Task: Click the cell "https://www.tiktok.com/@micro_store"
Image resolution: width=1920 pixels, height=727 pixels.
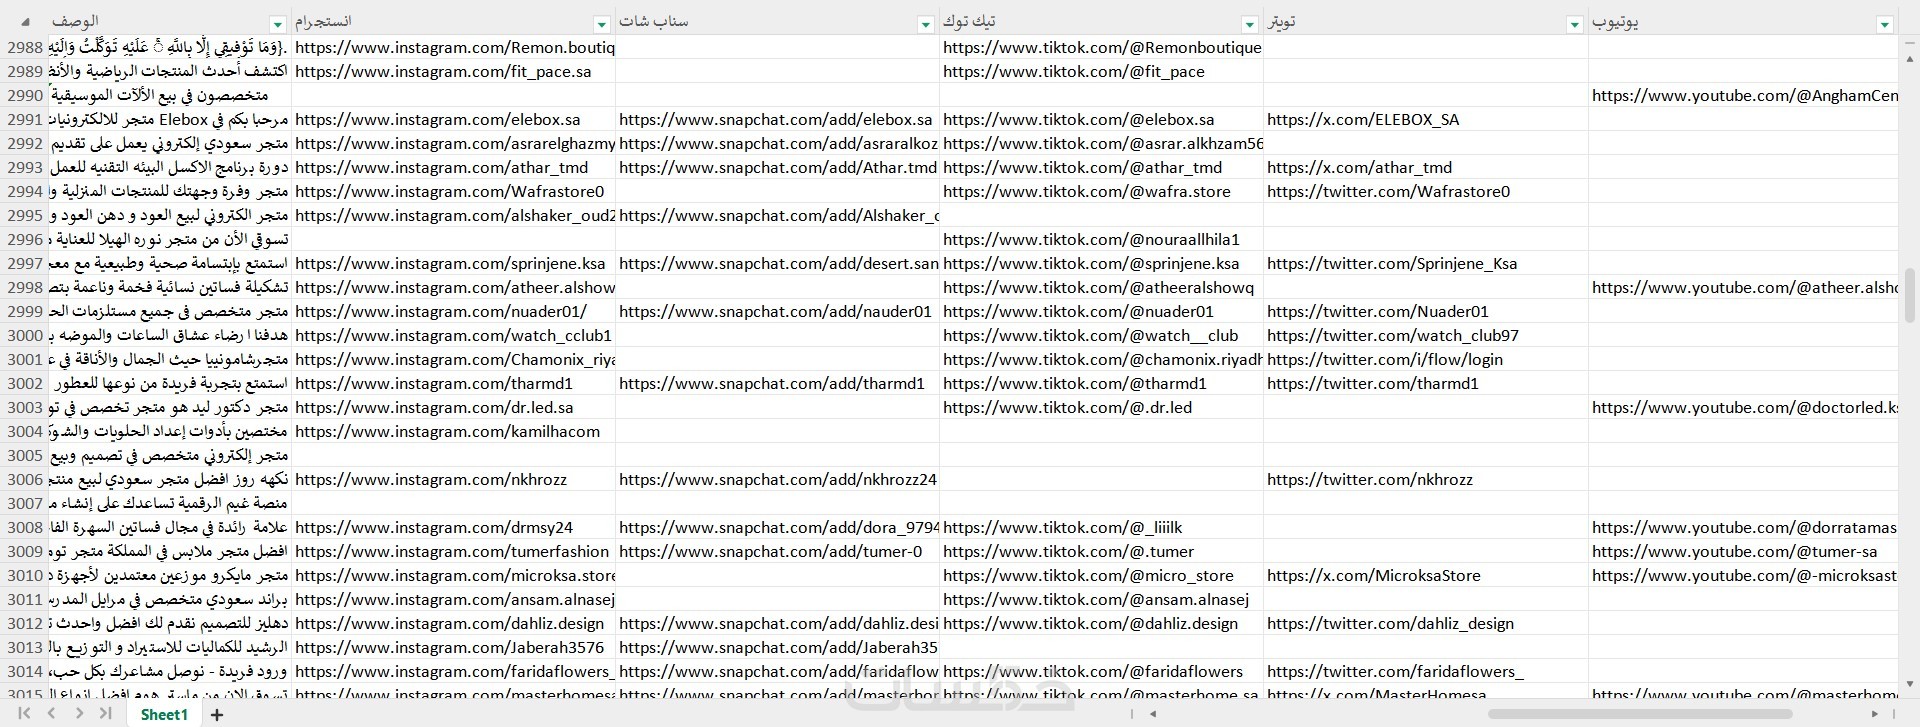Action: coord(1101,576)
